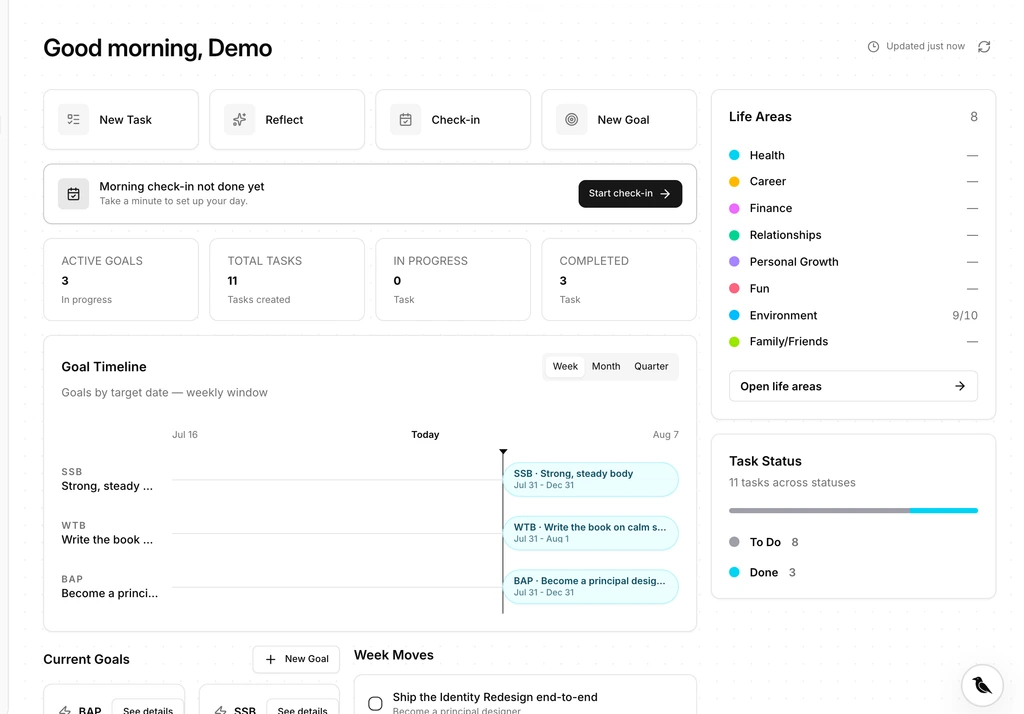Select the Personal Growth life area
Viewport: 1024px width, 714px height.
point(853,262)
